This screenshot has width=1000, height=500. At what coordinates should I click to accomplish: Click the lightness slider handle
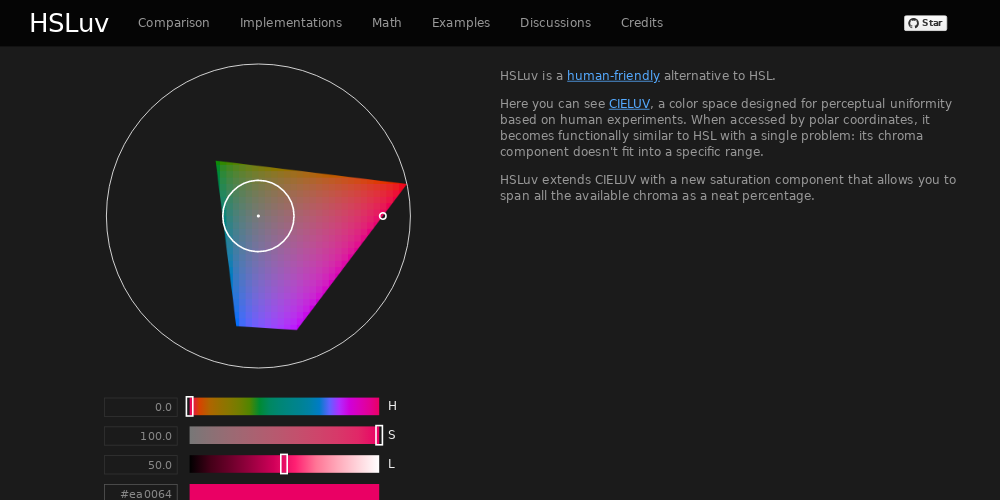284,464
